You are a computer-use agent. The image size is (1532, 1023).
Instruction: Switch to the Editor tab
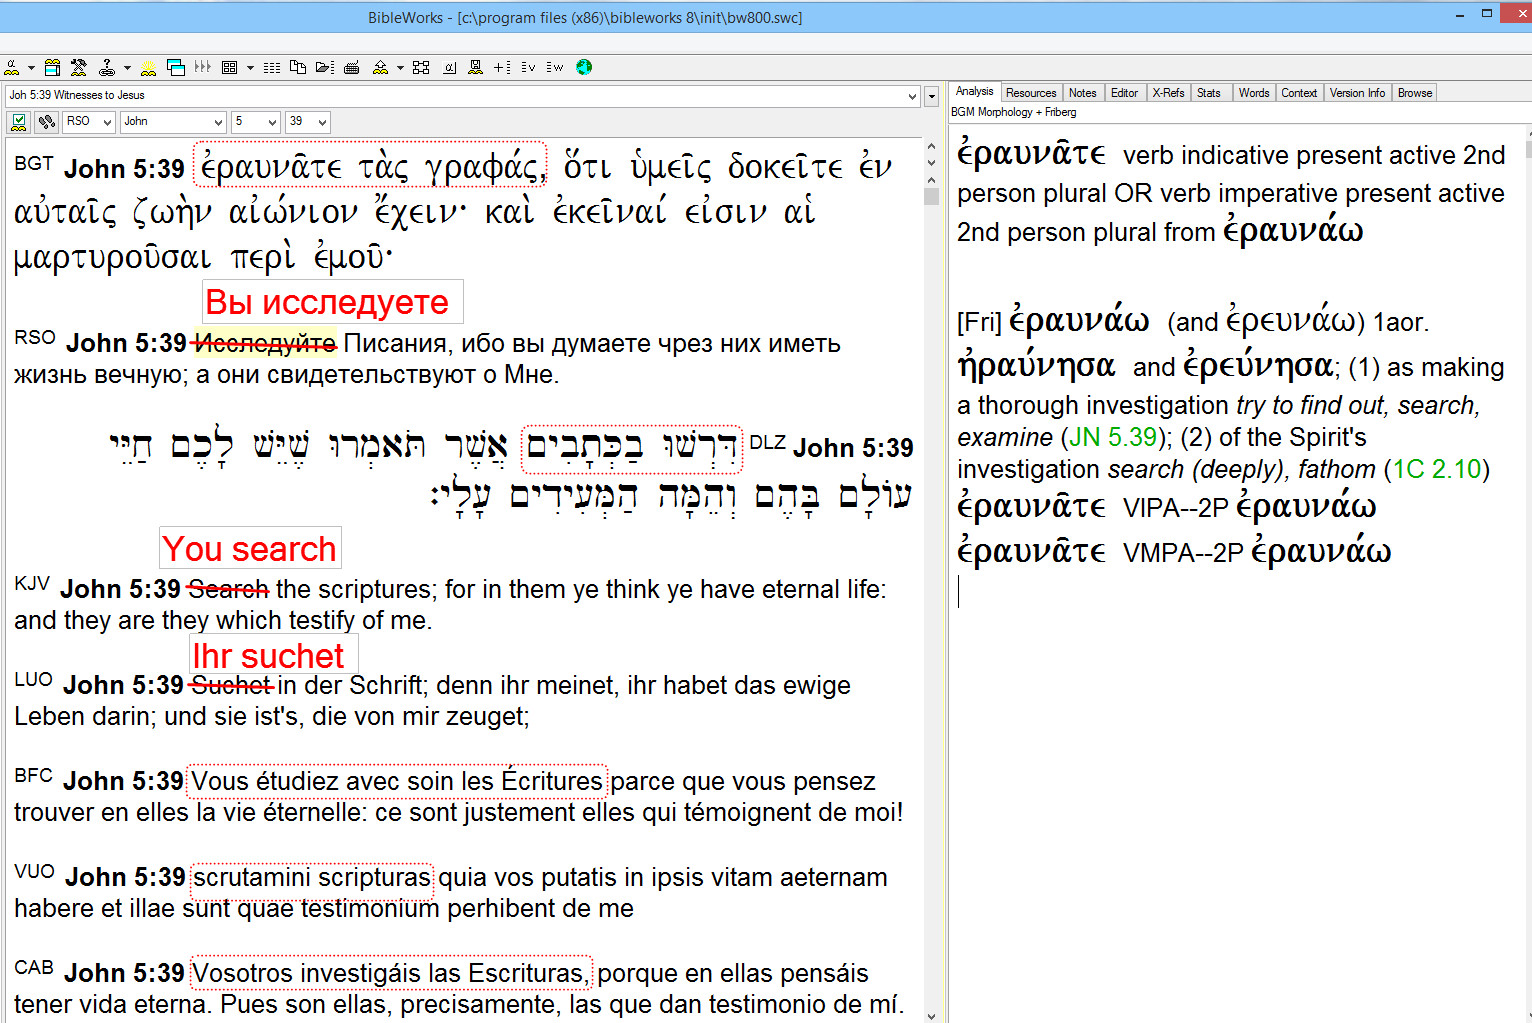tap(1125, 93)
